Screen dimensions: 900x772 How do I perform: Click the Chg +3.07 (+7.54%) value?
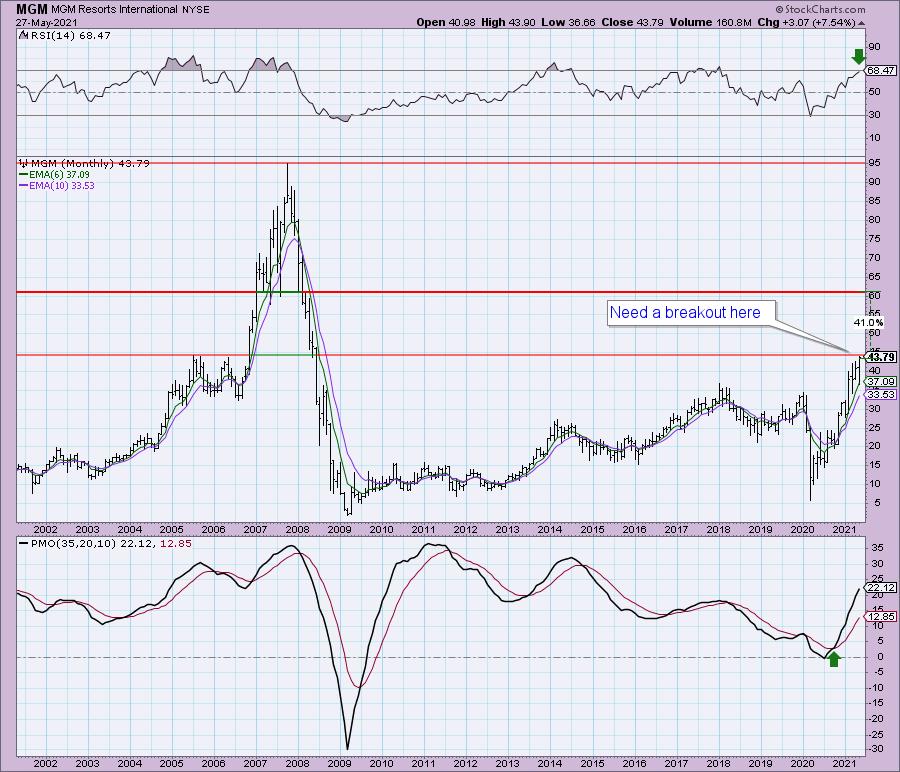tap(806, 22)
